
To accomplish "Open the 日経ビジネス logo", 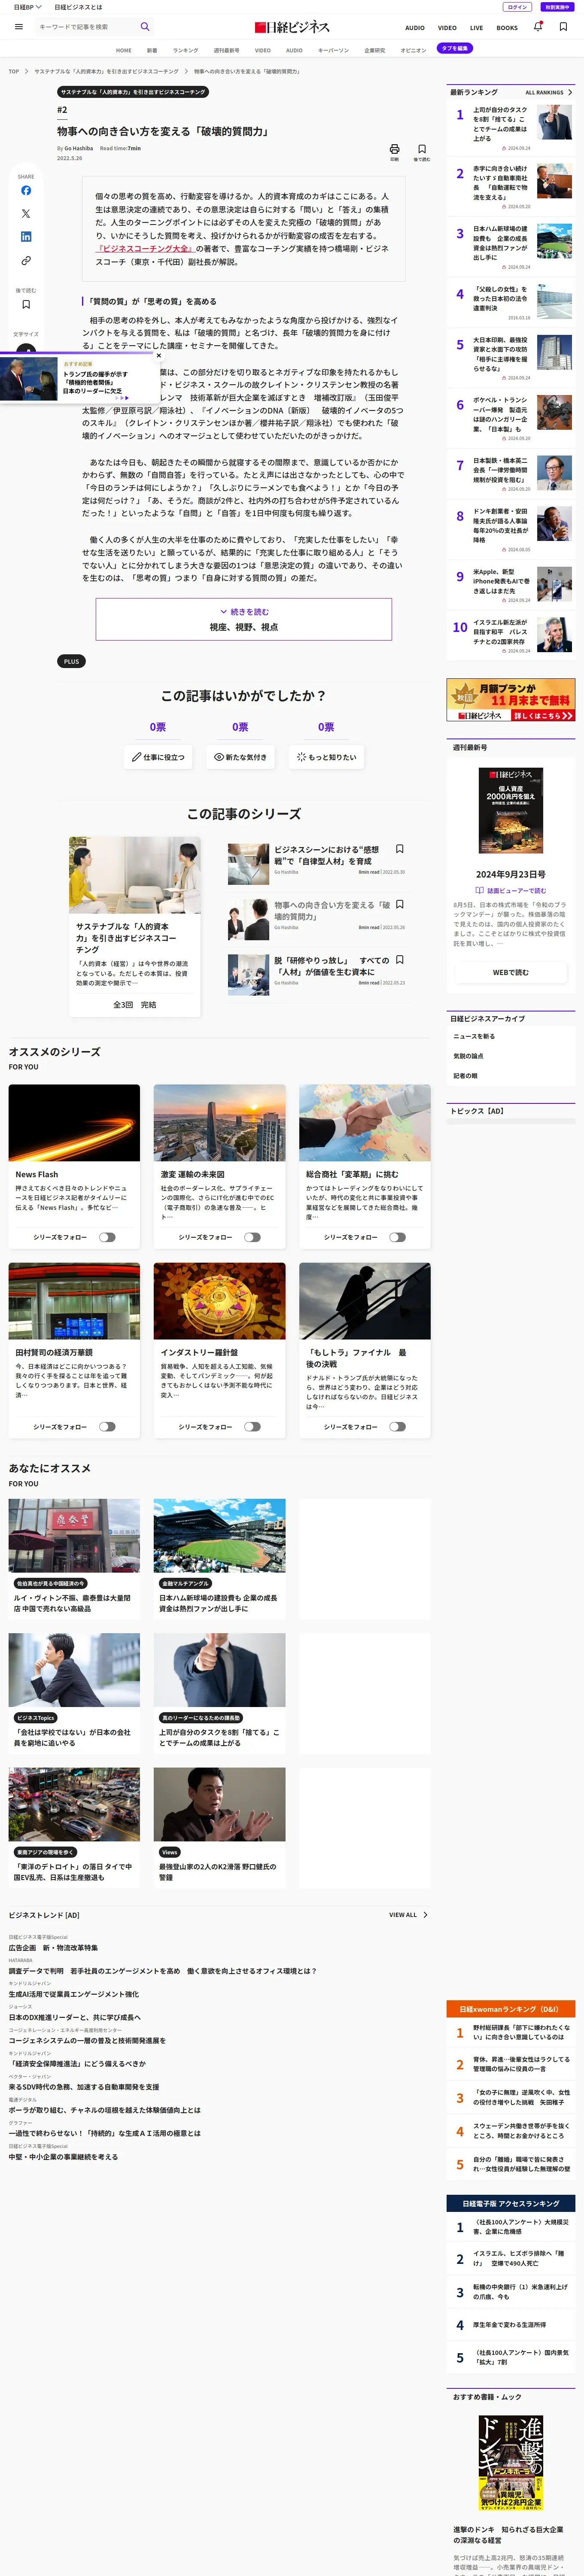I will [292, 27].
